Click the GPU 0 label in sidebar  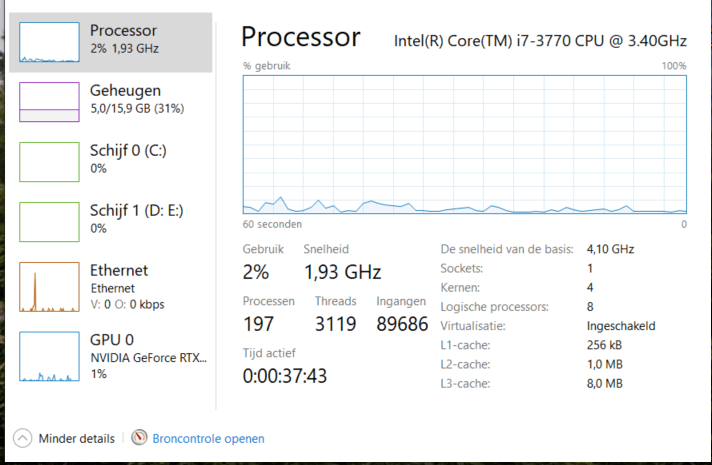pos(112,340)
